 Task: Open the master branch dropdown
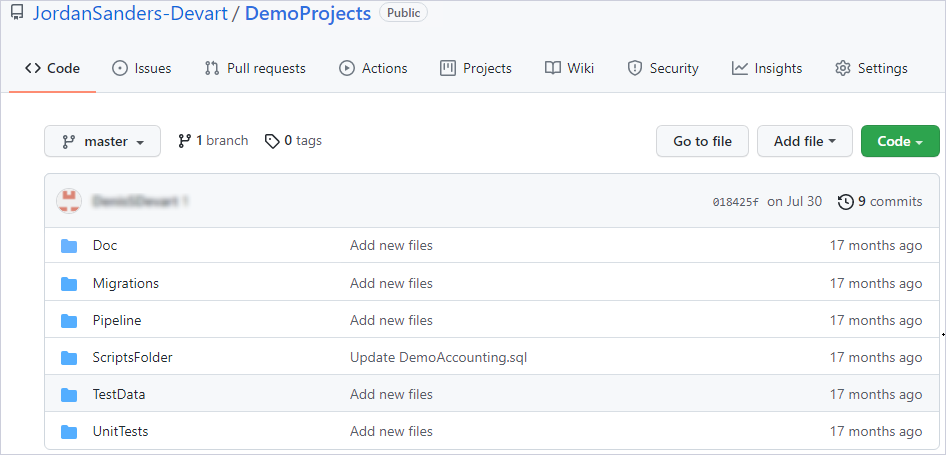pos(103,141)
